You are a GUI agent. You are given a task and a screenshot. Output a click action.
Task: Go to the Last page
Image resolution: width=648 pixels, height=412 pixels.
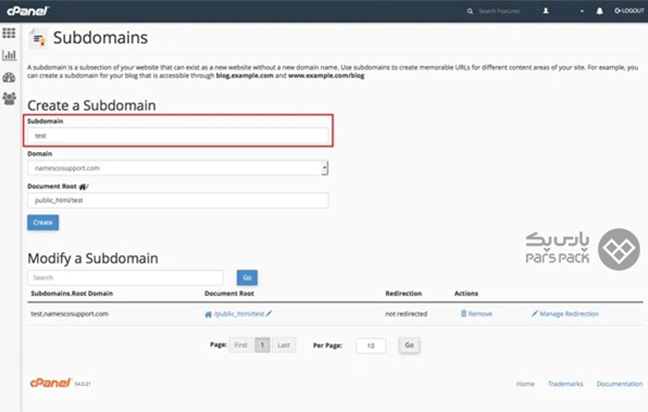pos(284,345)
